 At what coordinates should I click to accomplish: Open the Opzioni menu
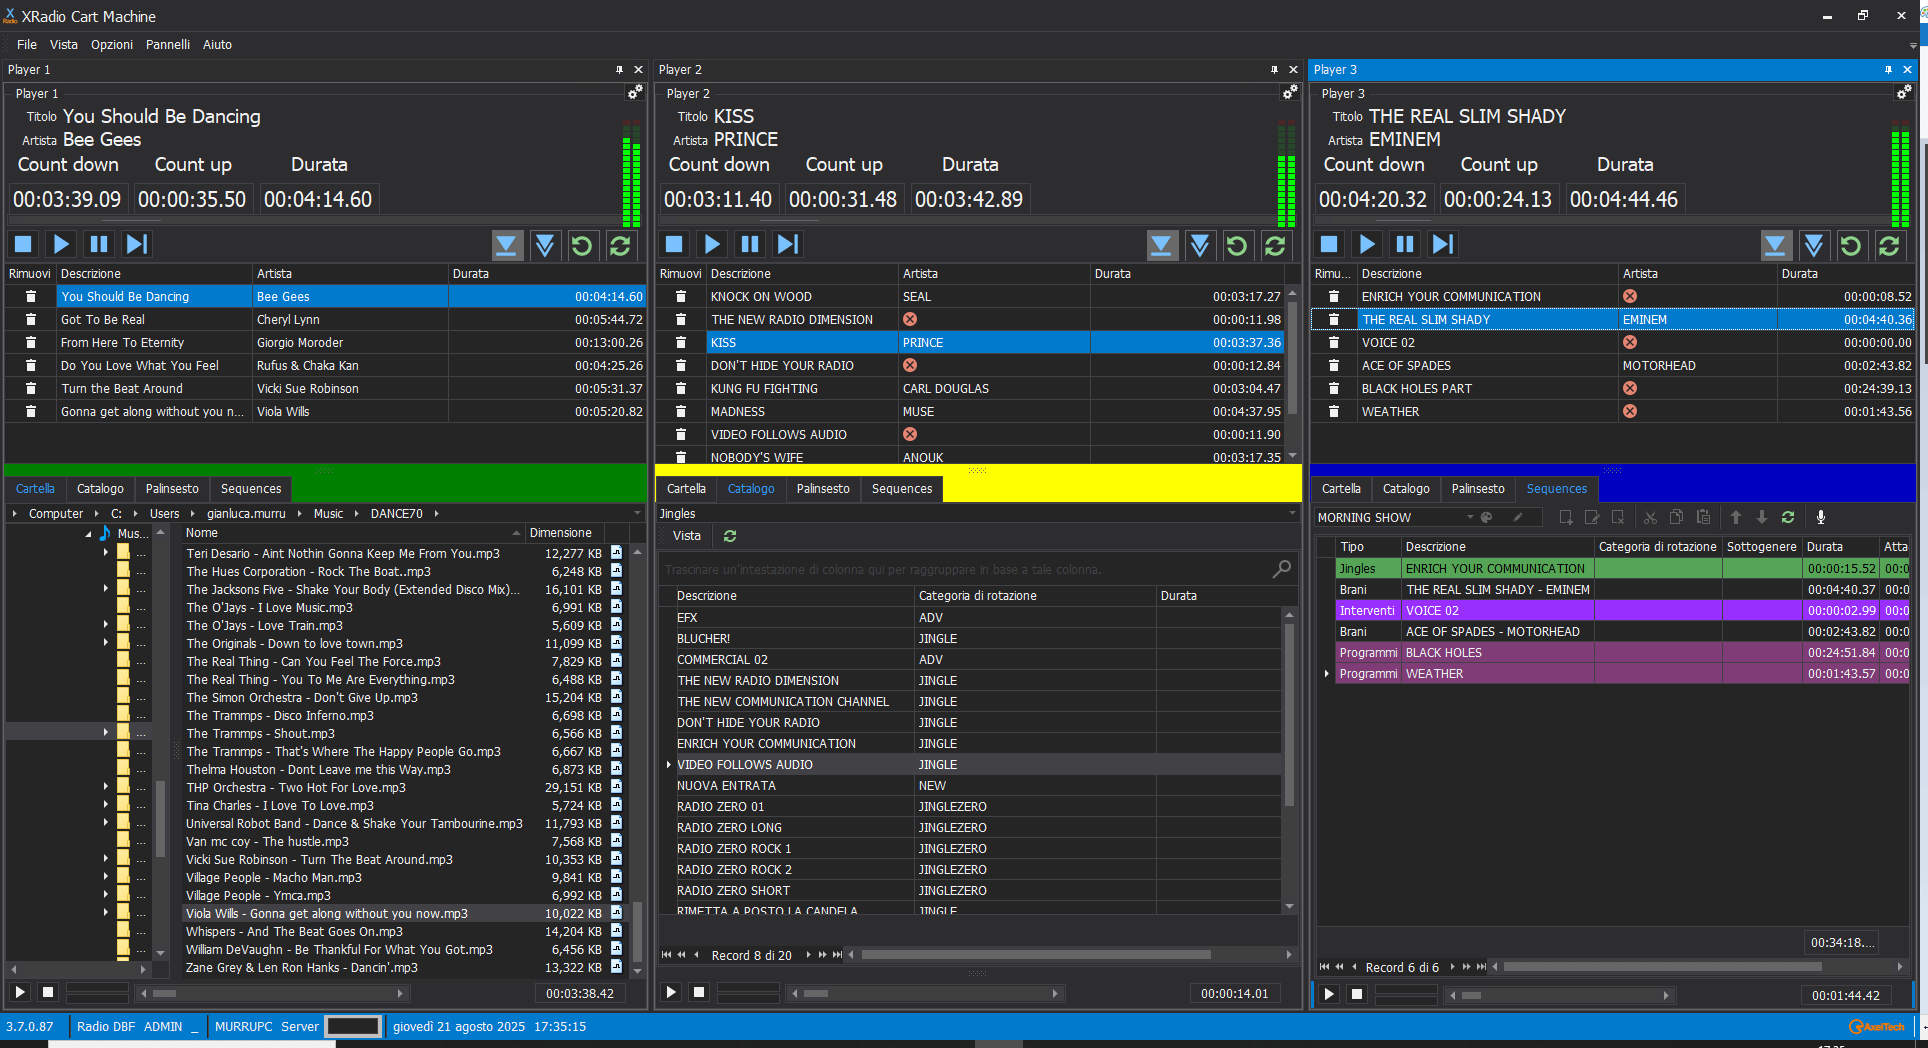pos(112,44)
